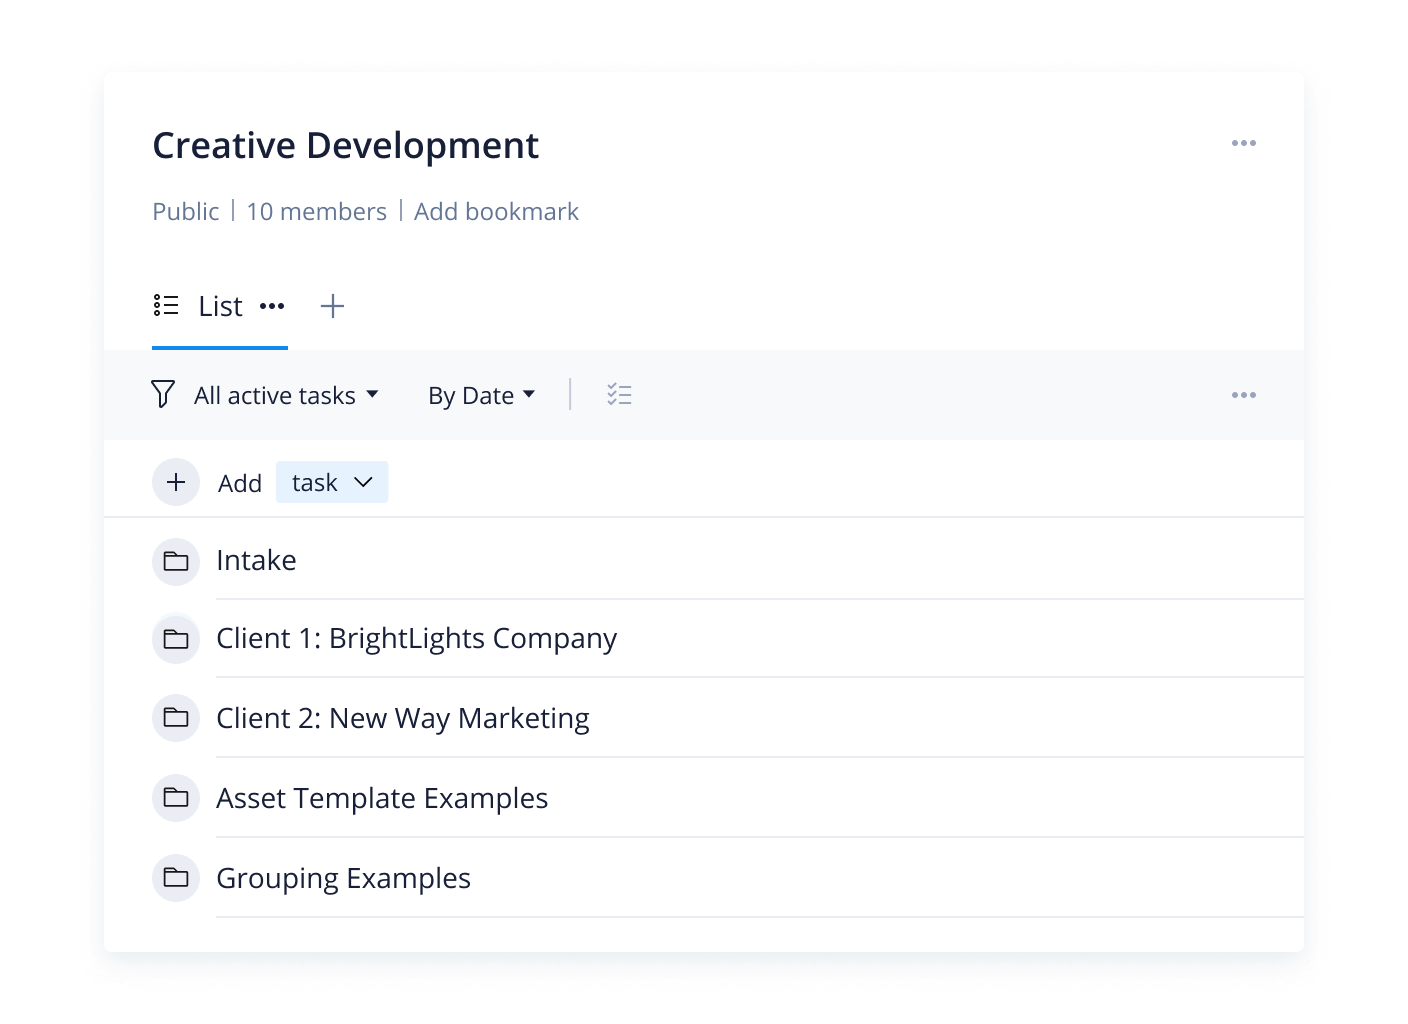
Task: Click the Public sharing status link
Action: click(x=185, y=212)
